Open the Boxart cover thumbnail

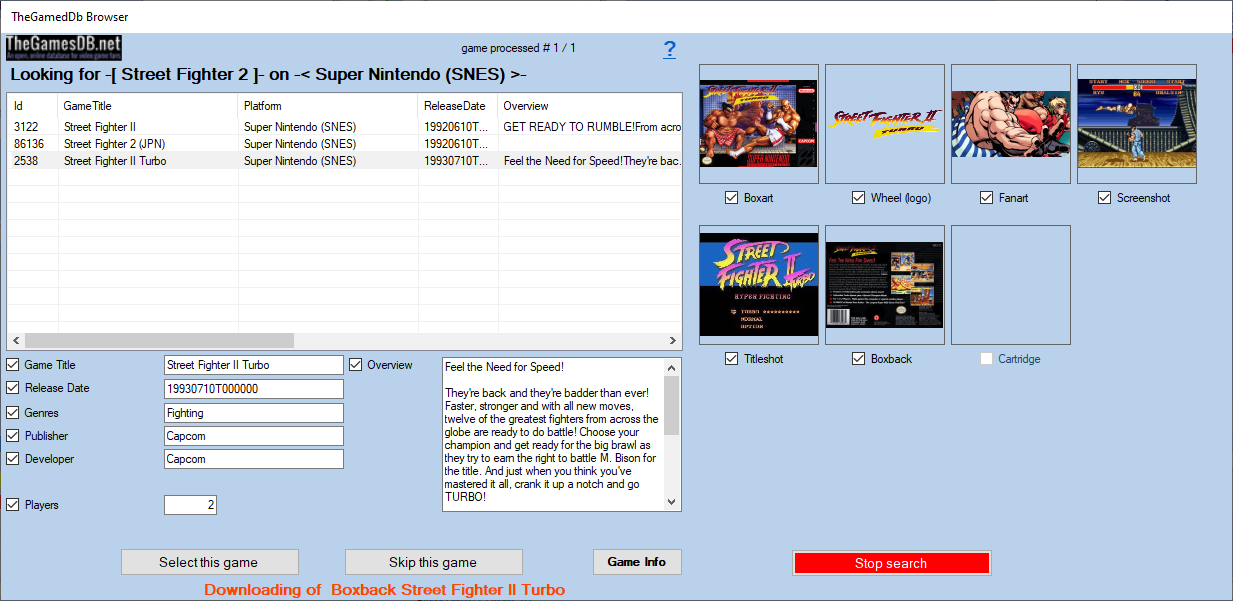pyautogui.click(x=758, y=124)
